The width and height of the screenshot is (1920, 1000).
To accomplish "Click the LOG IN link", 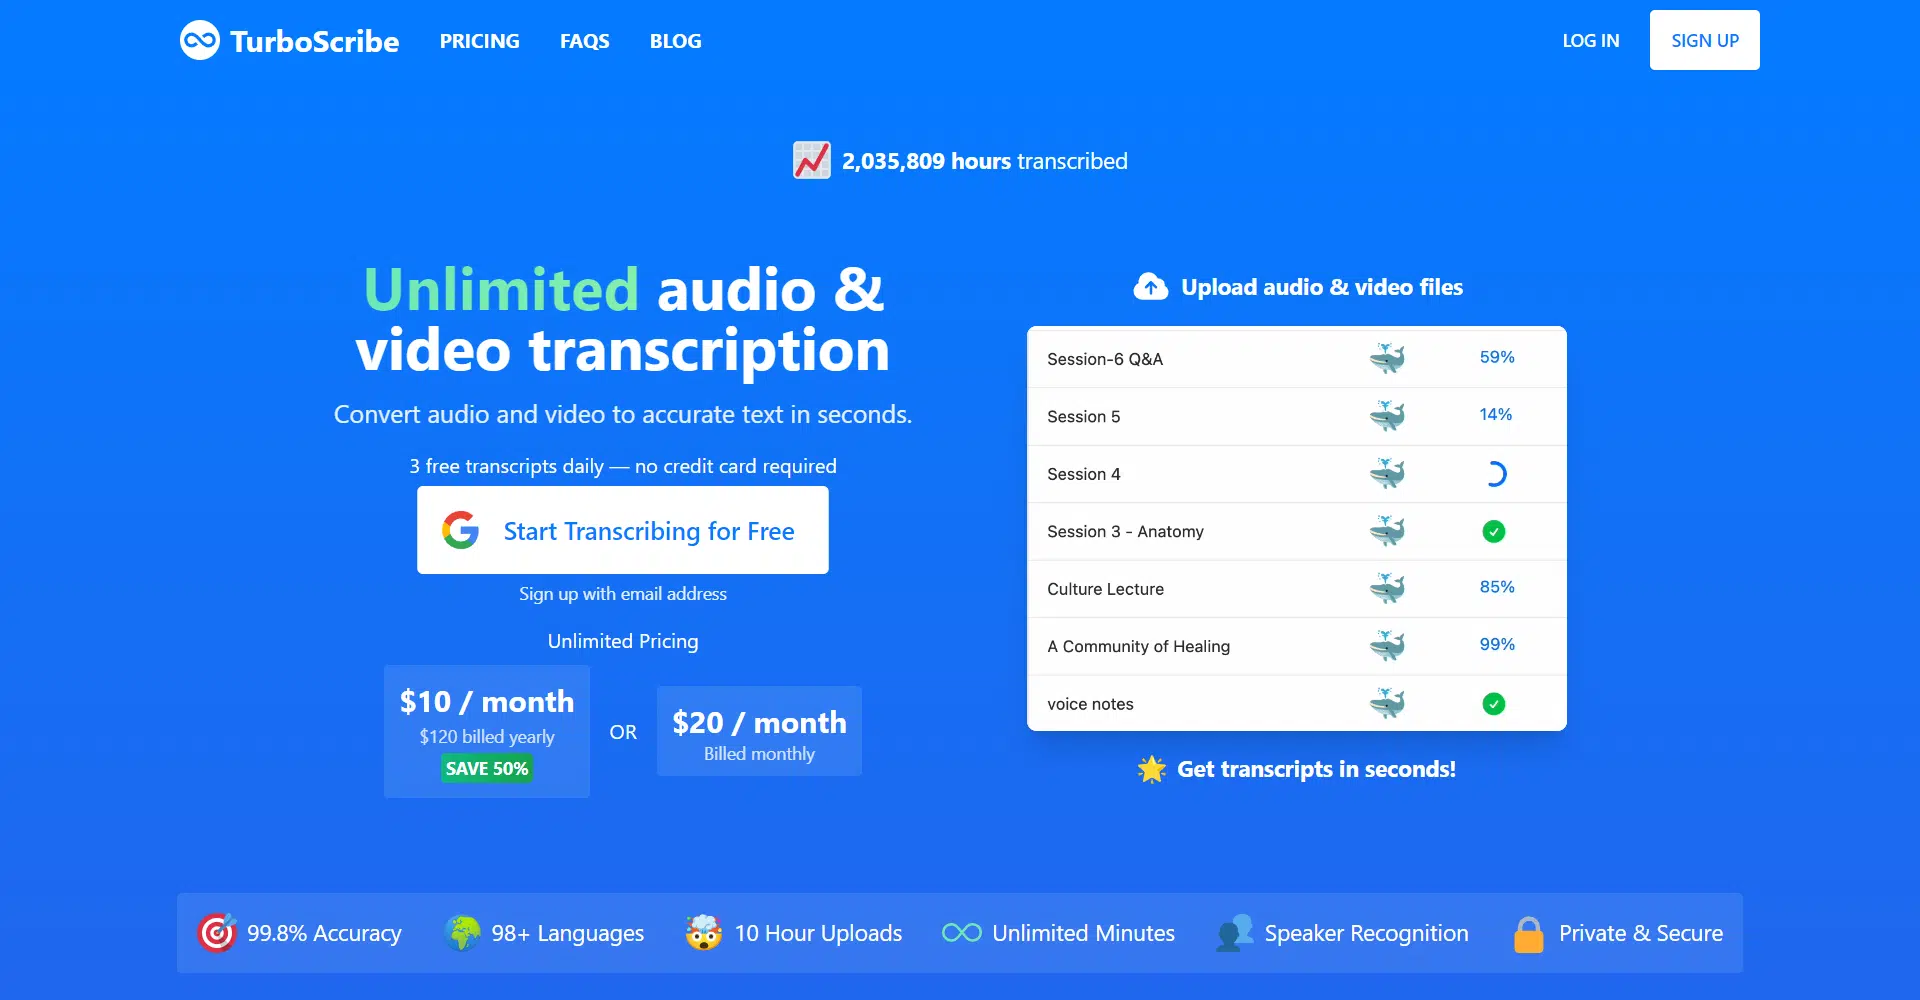I will [1590, 41].
